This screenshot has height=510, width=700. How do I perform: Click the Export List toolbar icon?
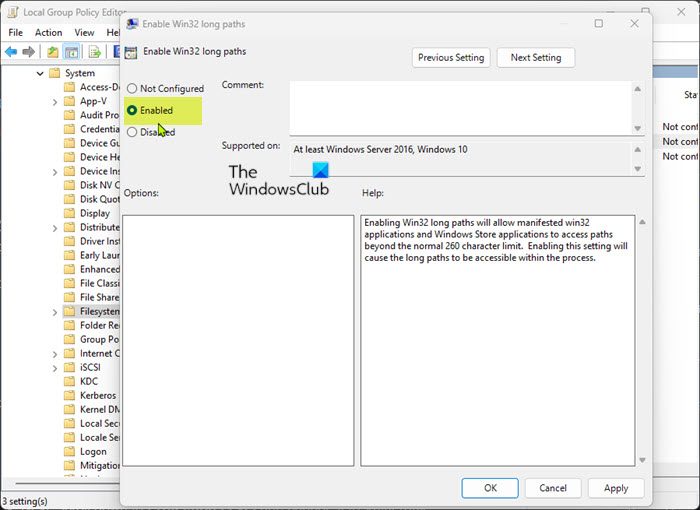(95, 52)
